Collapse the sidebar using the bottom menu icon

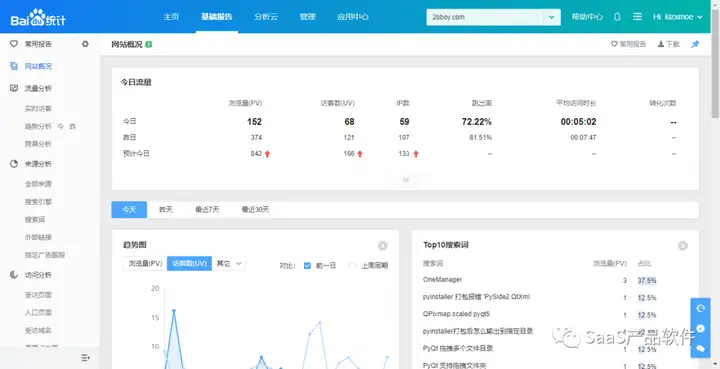click(x=85, y=358)
